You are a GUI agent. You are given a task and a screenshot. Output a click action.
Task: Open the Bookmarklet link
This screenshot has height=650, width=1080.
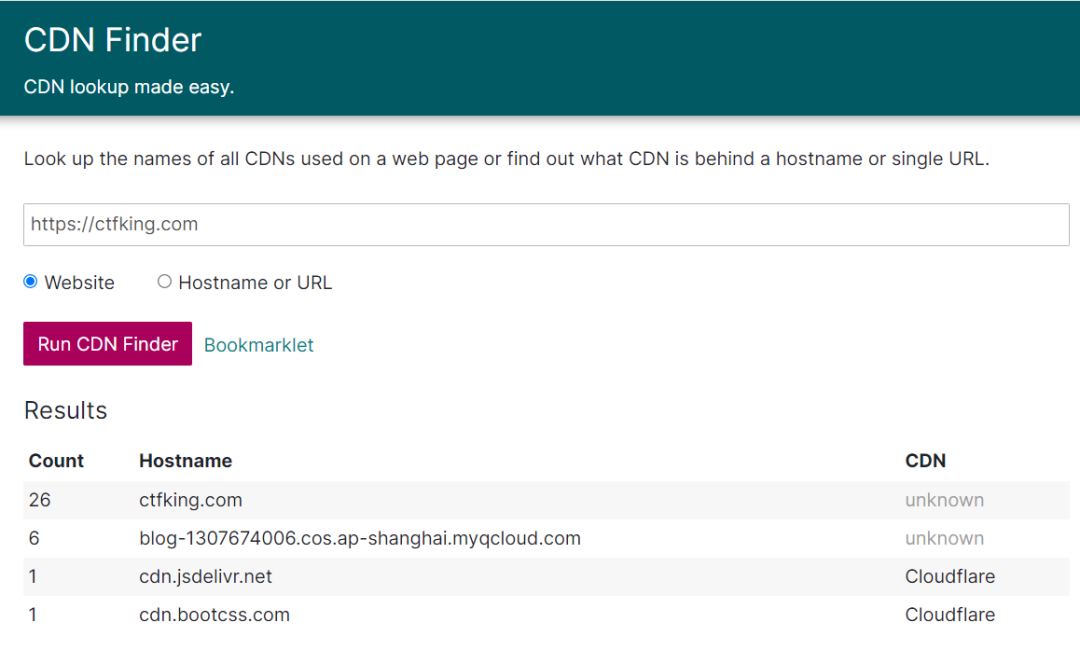[259, 345]
